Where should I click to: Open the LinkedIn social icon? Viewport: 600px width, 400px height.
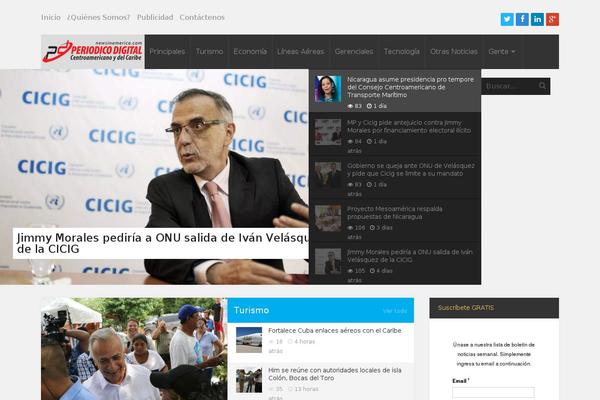coord(537,19)
